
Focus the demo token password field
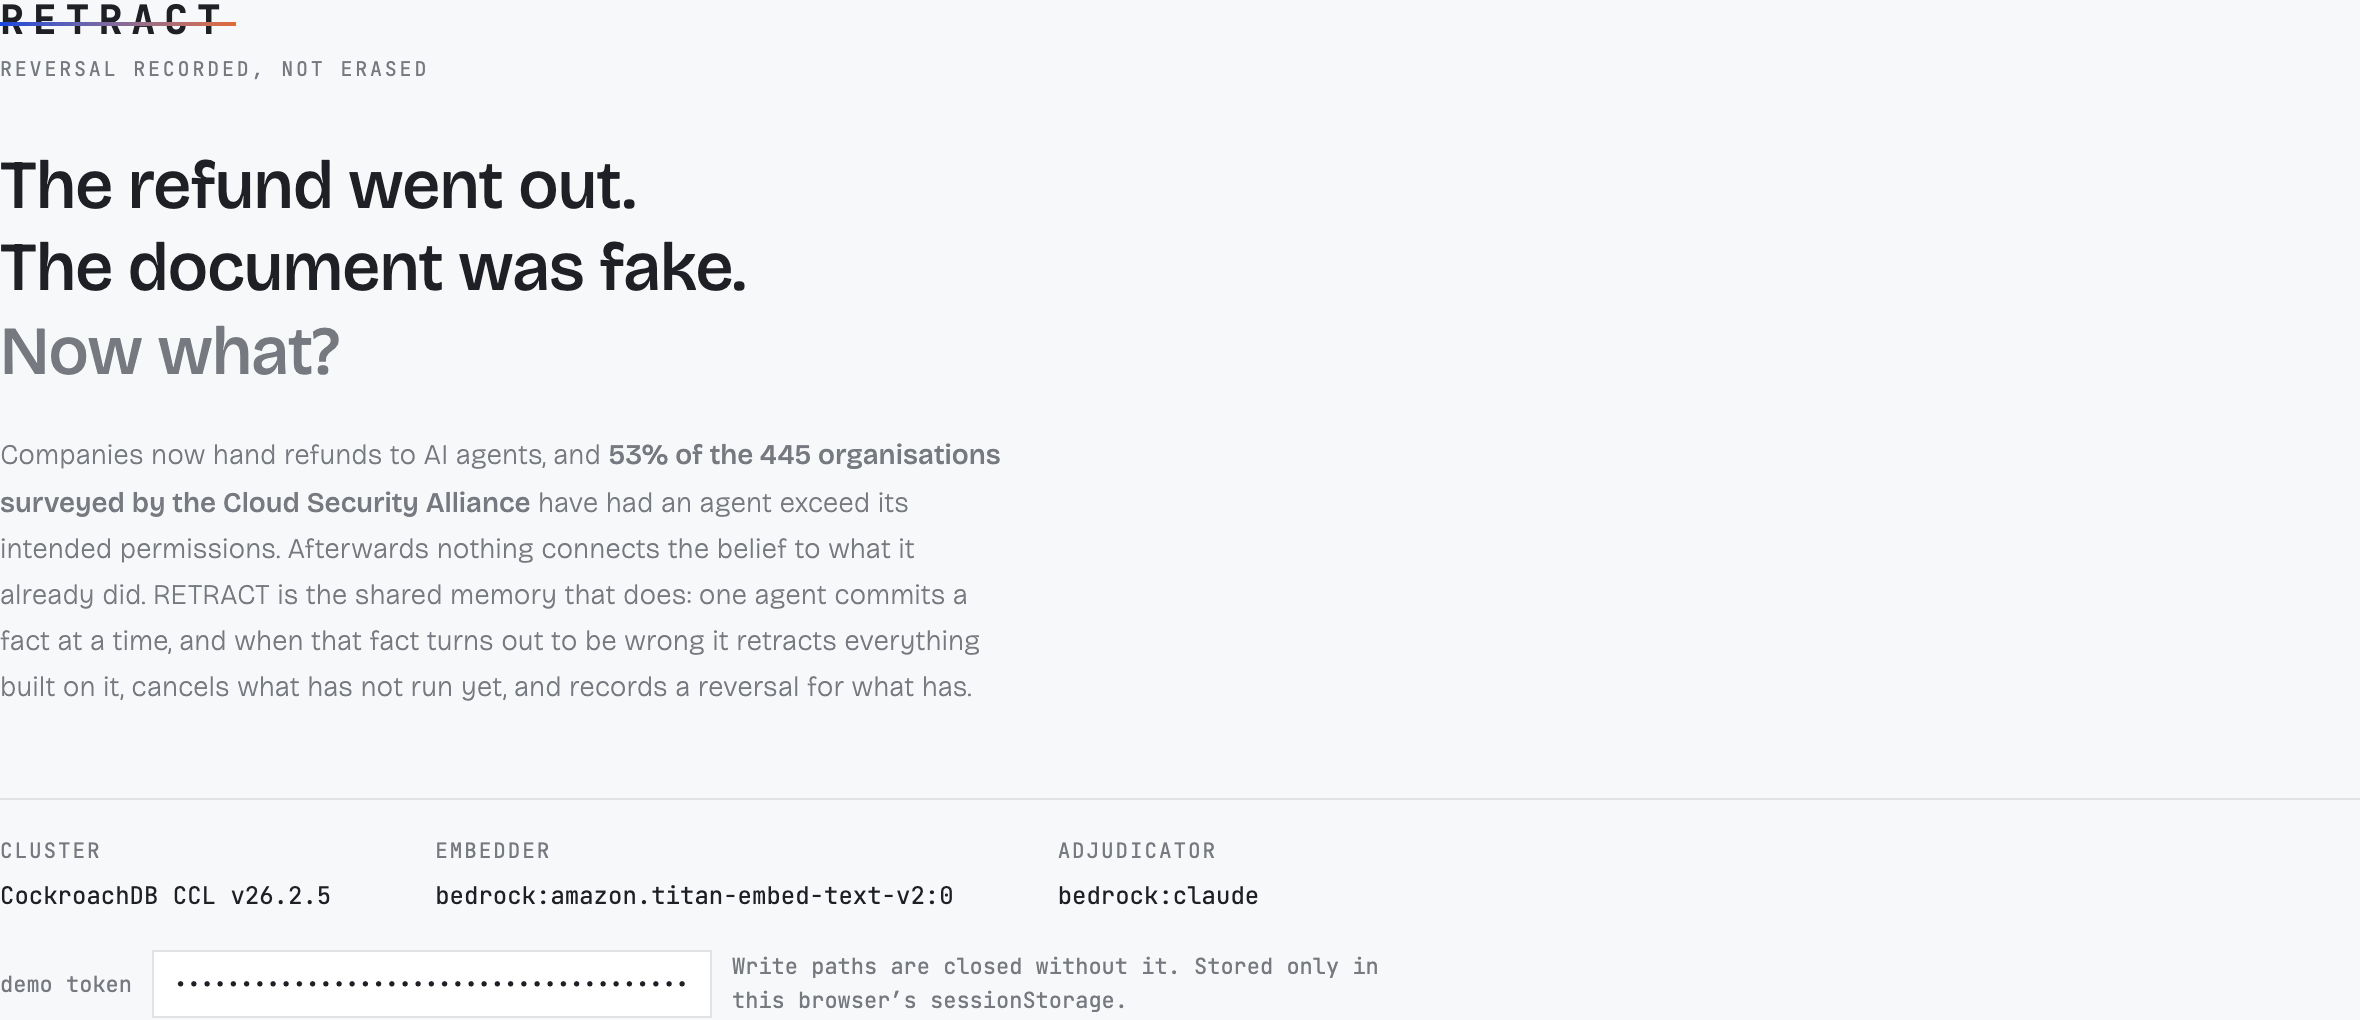pos(432,984)
